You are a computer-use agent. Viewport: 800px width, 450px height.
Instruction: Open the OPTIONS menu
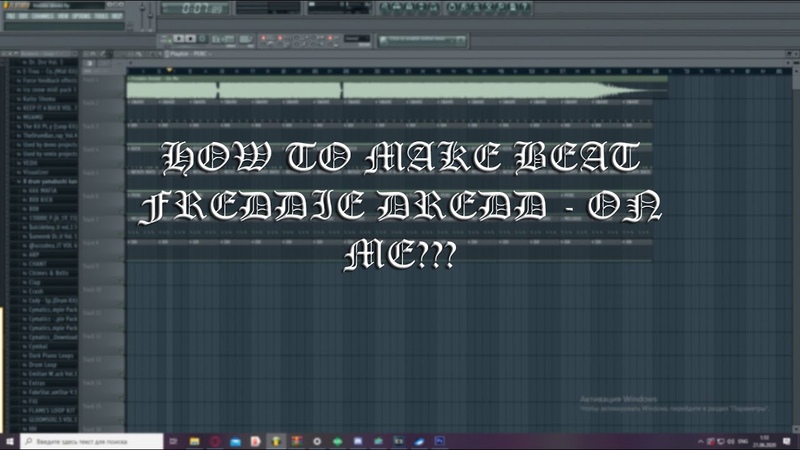tap(82, 16)
